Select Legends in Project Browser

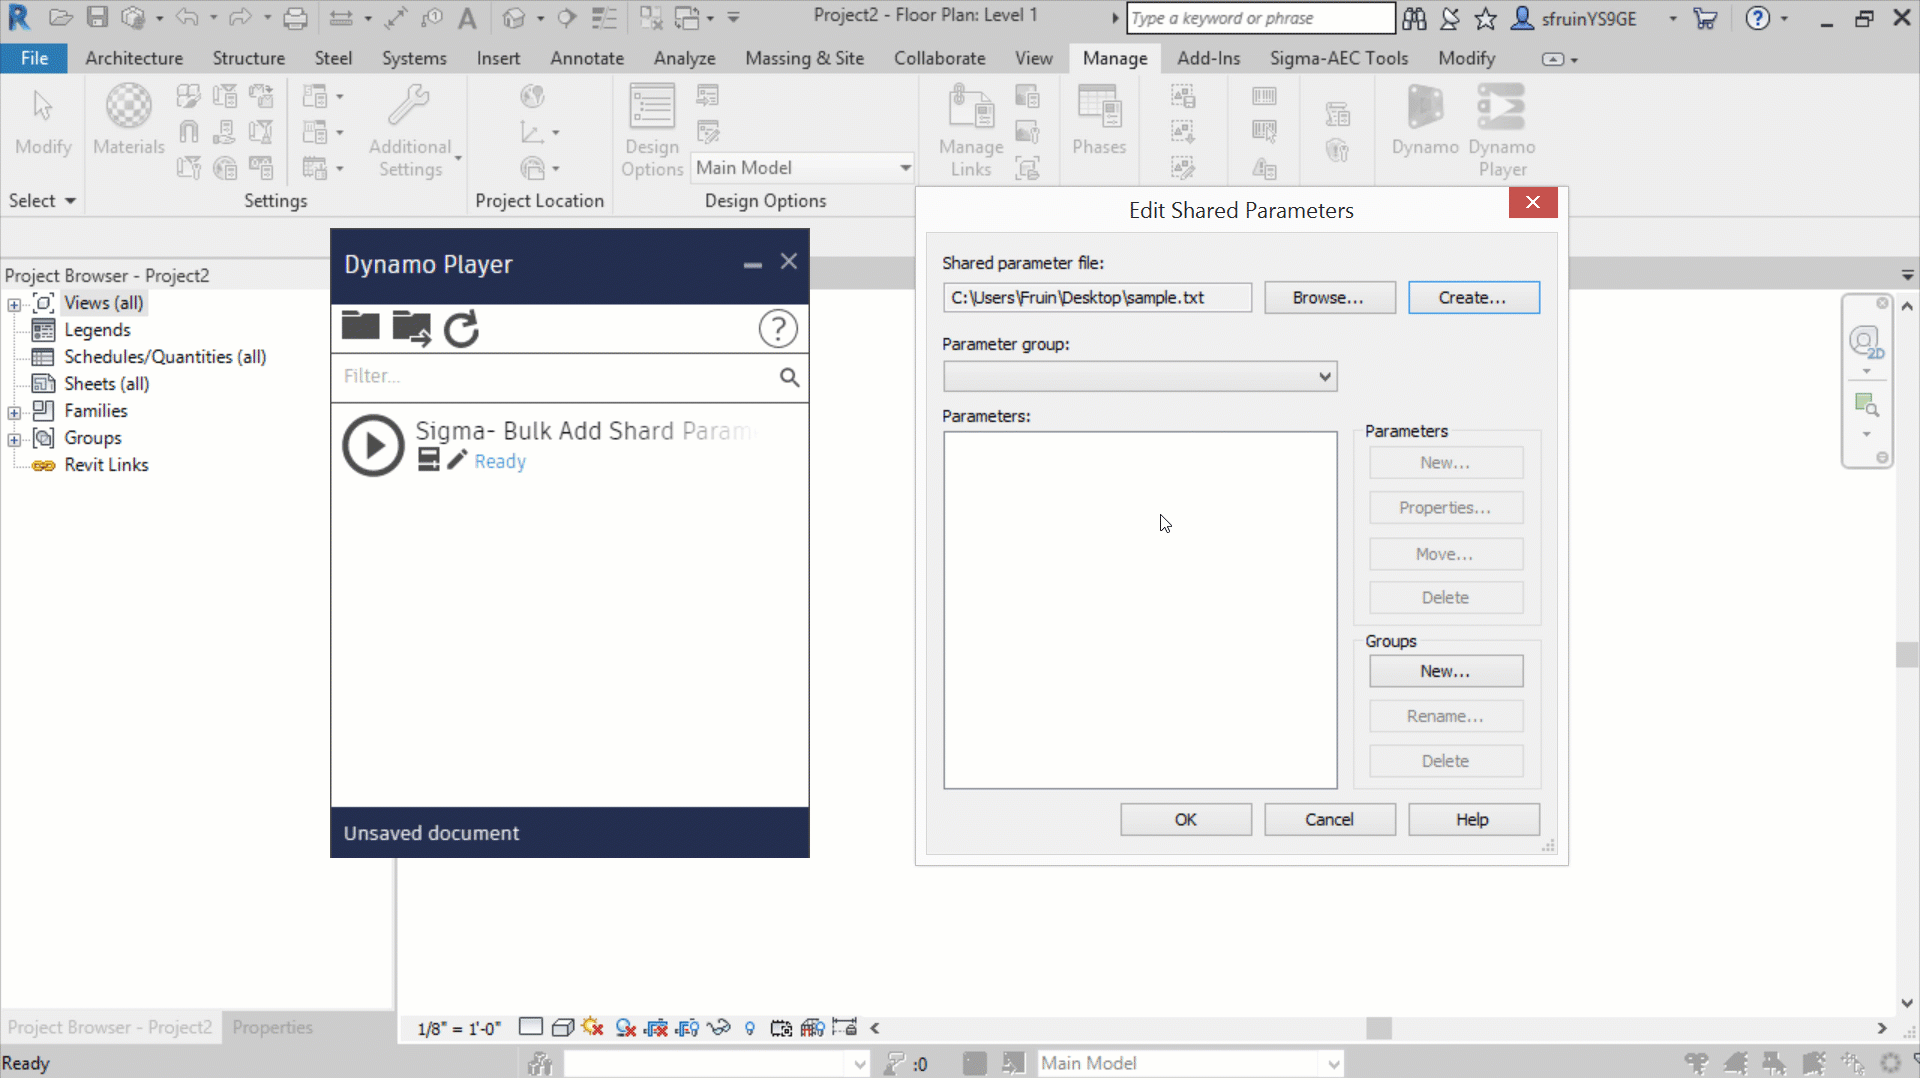coord(97,330)
